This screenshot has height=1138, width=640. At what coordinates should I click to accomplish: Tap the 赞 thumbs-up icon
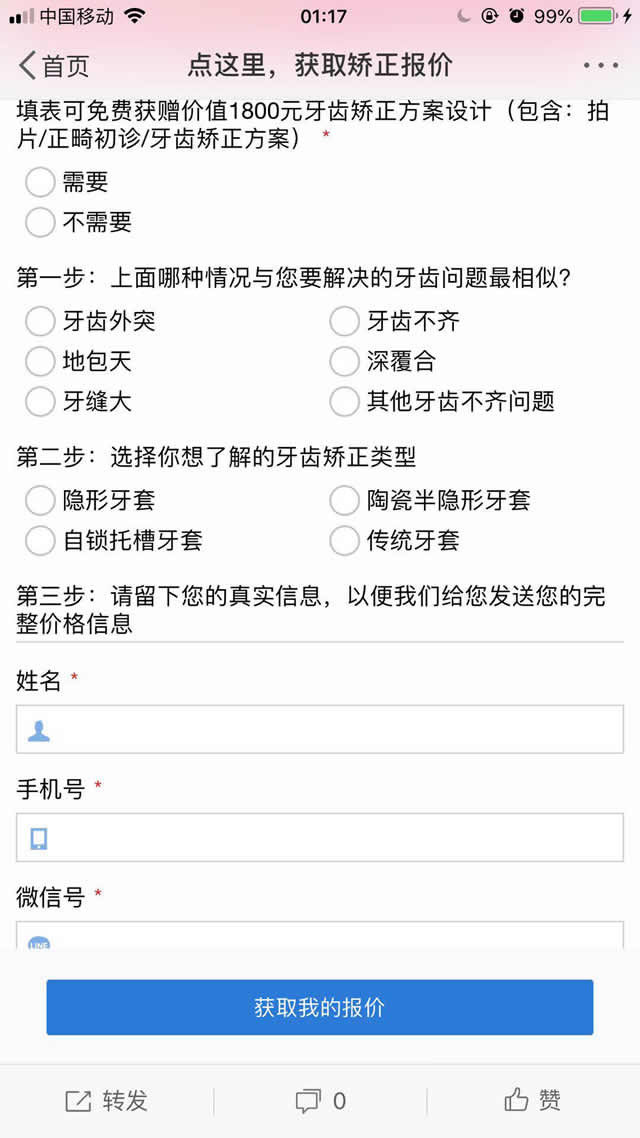pyautogui.click(x=516, y=1101)
